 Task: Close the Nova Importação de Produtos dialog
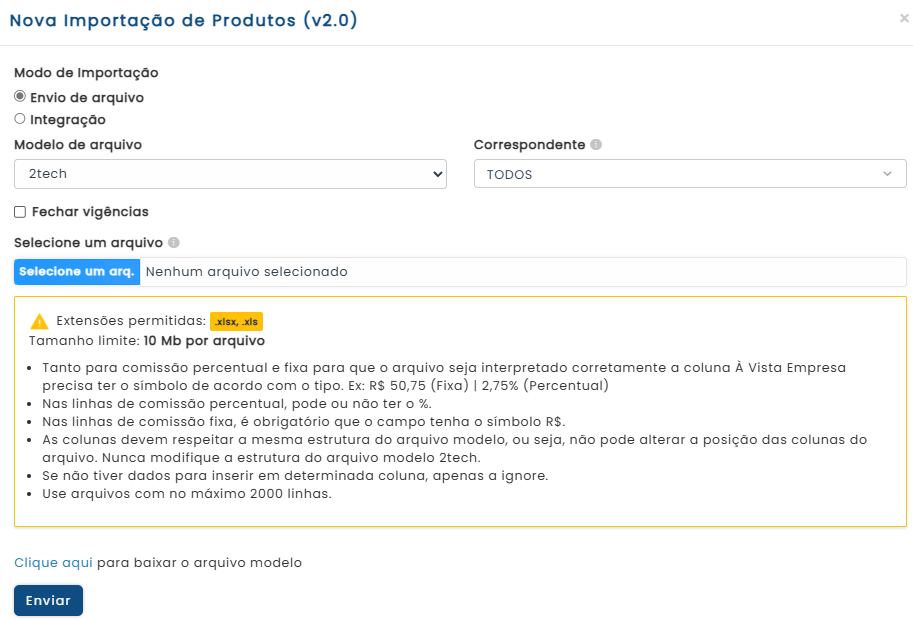pyautogui.click(x=904, y=18)
